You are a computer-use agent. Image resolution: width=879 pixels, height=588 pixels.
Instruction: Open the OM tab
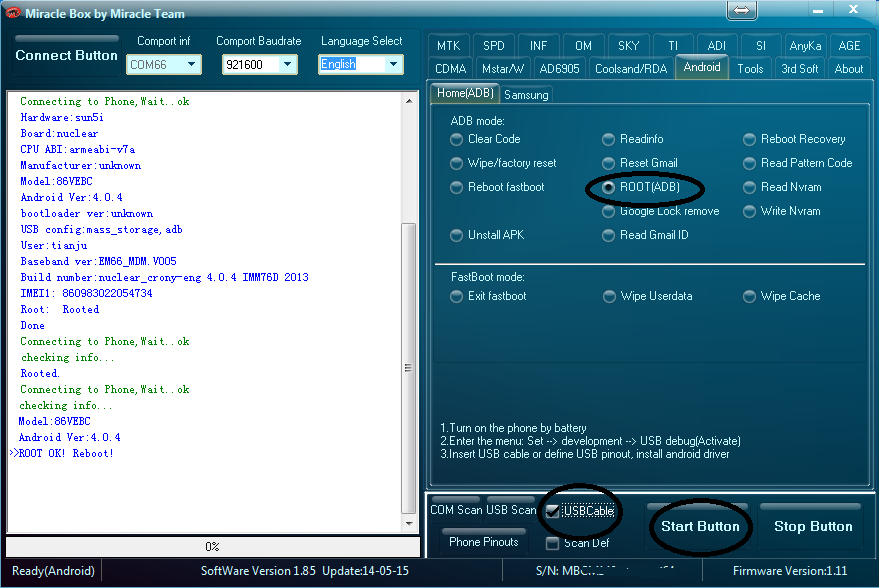(x=583, y=45)
